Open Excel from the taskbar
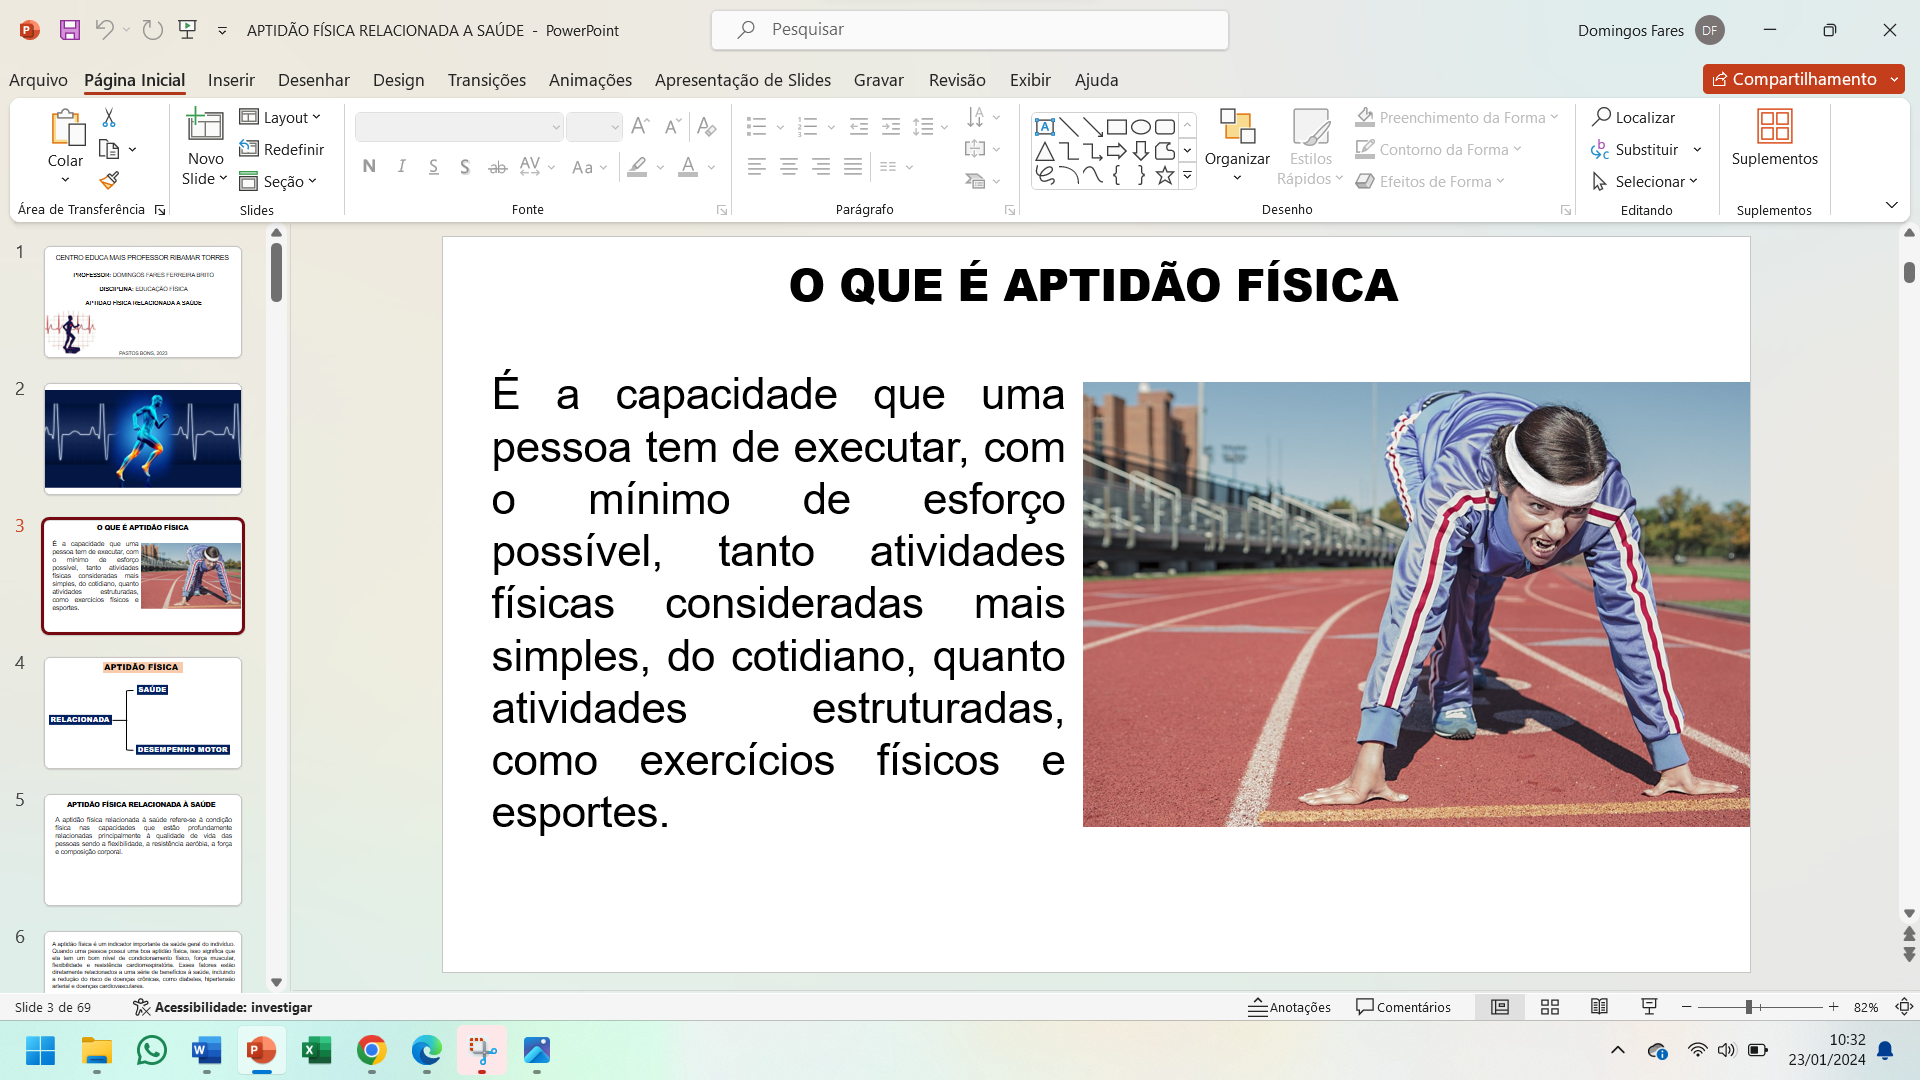1920x1080 pixels. click(x=317, y=1051)
